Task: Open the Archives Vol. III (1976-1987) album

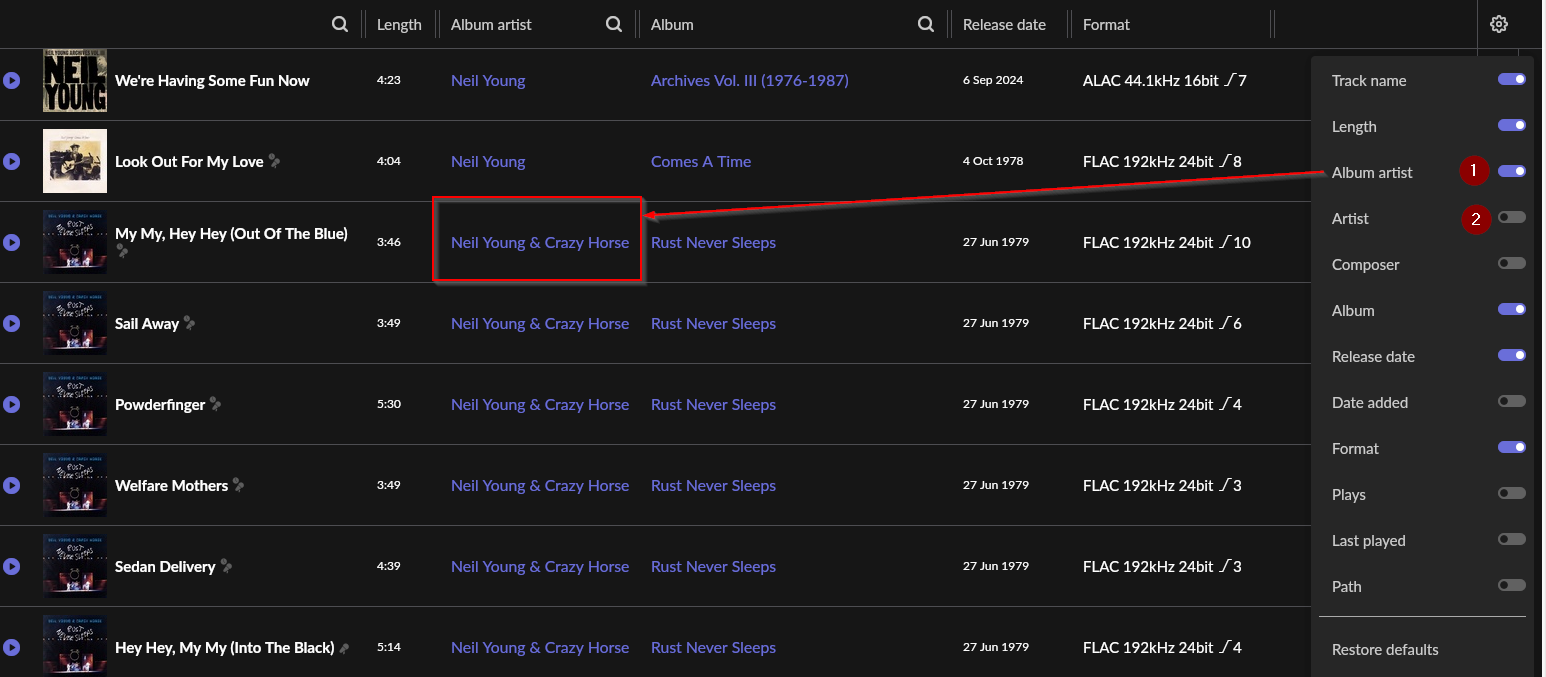Action: [750, 81]
